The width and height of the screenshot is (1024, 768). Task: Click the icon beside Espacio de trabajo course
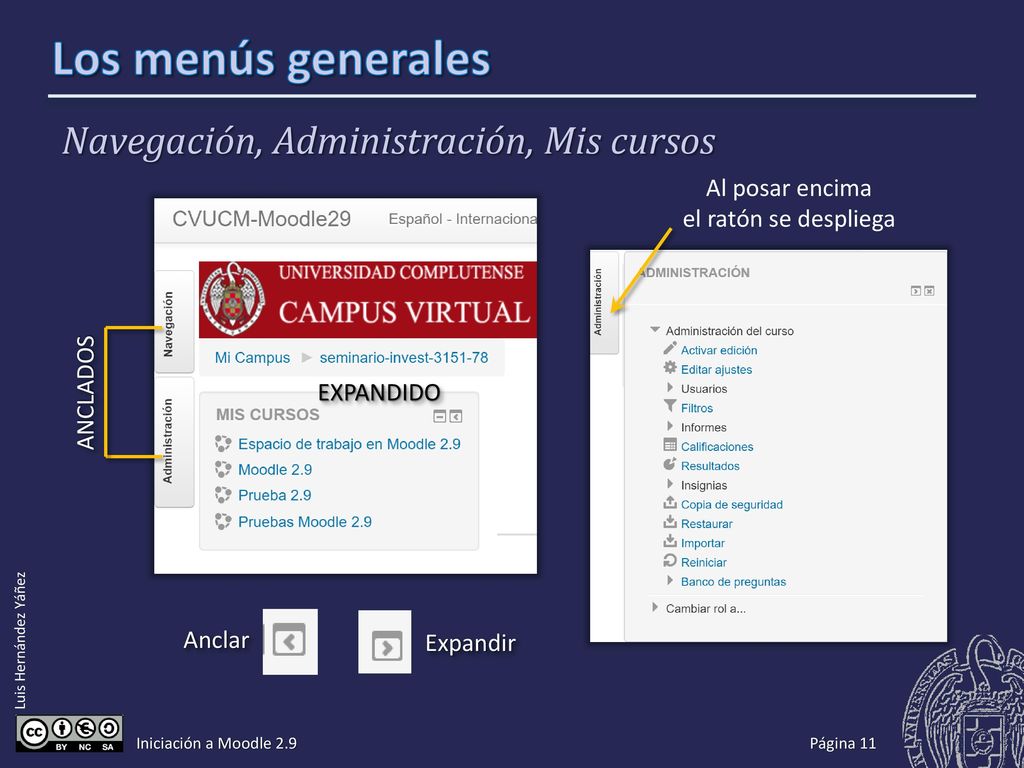pos(223,444)
